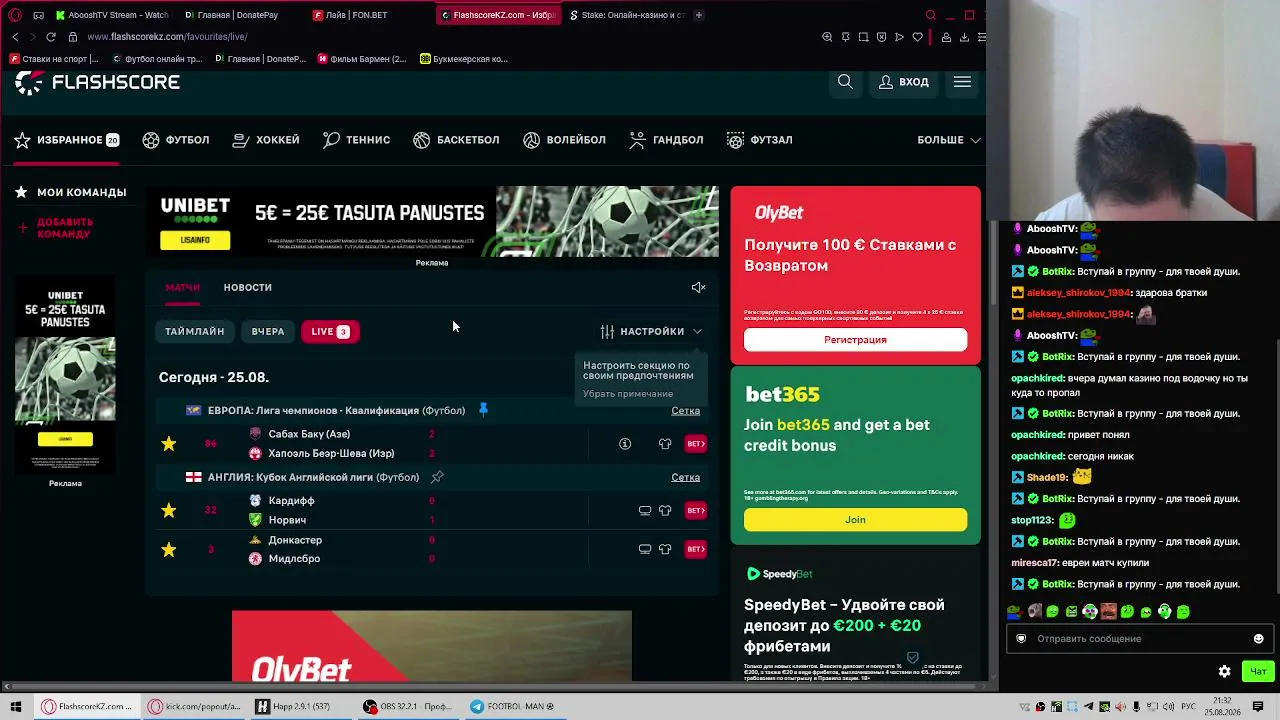Open match info icon for Сабах Баку
This screenshot has width=1280, height=720.
click(625, 443)
